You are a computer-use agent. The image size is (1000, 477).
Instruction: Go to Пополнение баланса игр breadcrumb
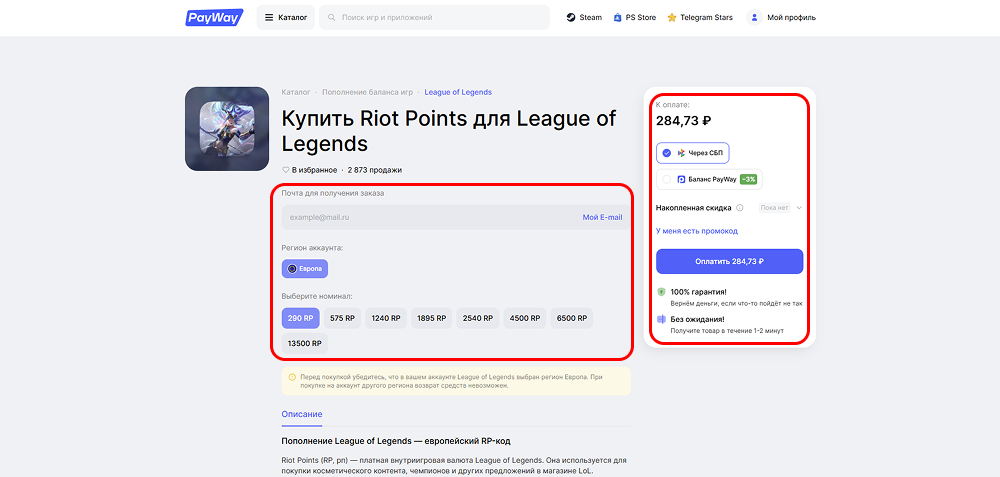click(x=367, y=92)
